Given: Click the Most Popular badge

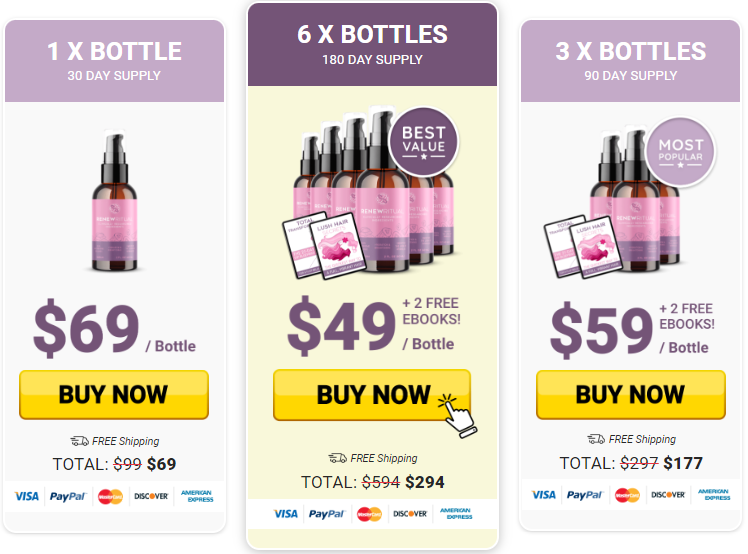Looking at the screenshot, I should [680, 152].
